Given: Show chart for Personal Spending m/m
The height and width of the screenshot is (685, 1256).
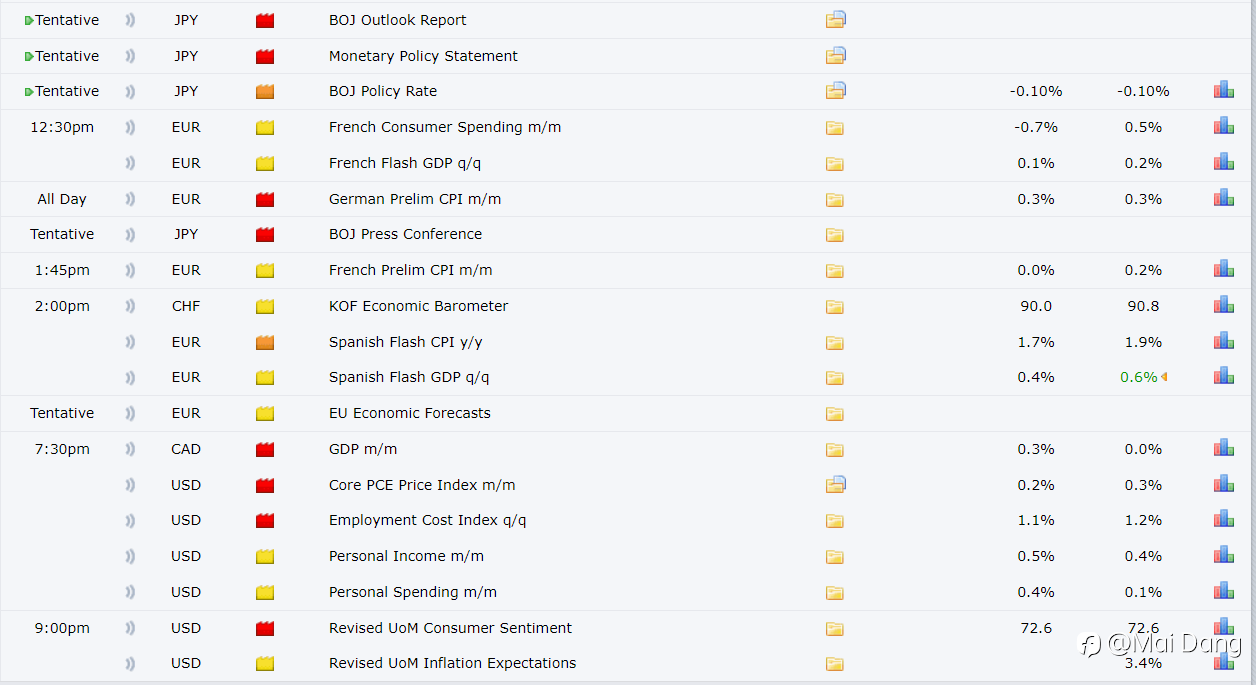Looking at the screenshot, I should click(1223, 591).
